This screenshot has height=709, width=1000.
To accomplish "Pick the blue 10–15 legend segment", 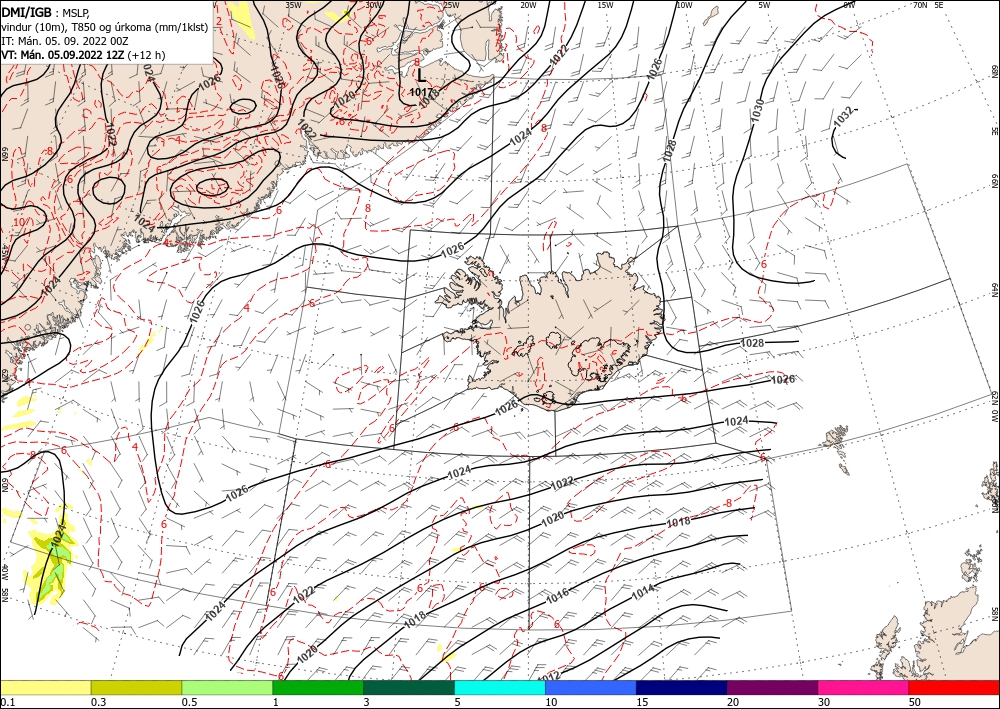I will coord(591,687).
